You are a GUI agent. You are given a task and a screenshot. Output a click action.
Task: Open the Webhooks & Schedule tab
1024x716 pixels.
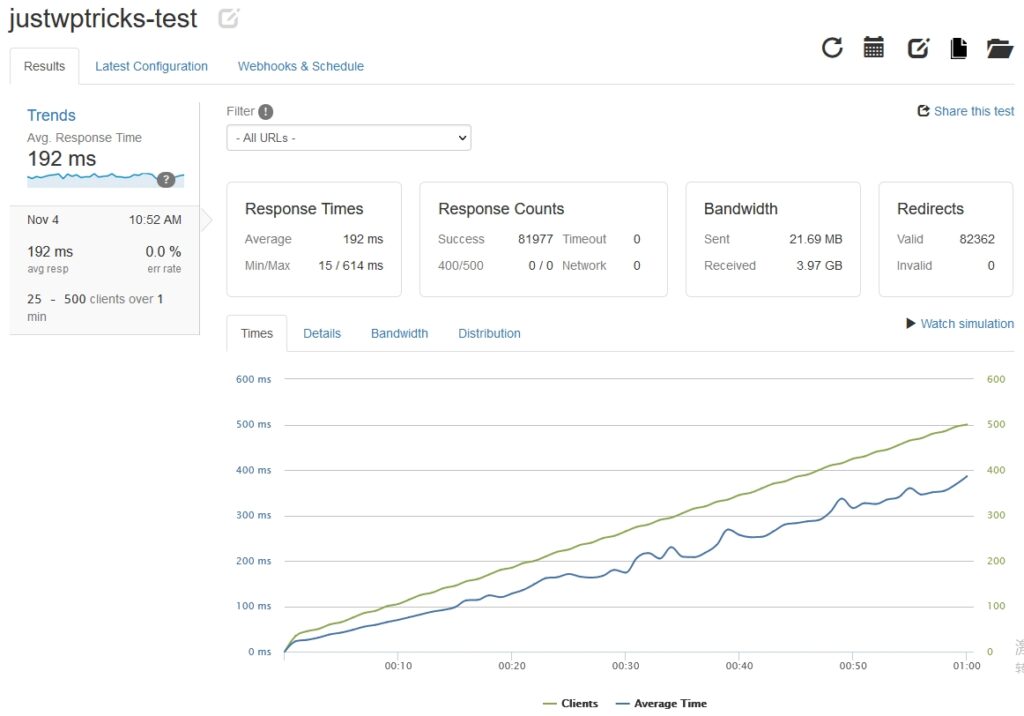[300, 66]
